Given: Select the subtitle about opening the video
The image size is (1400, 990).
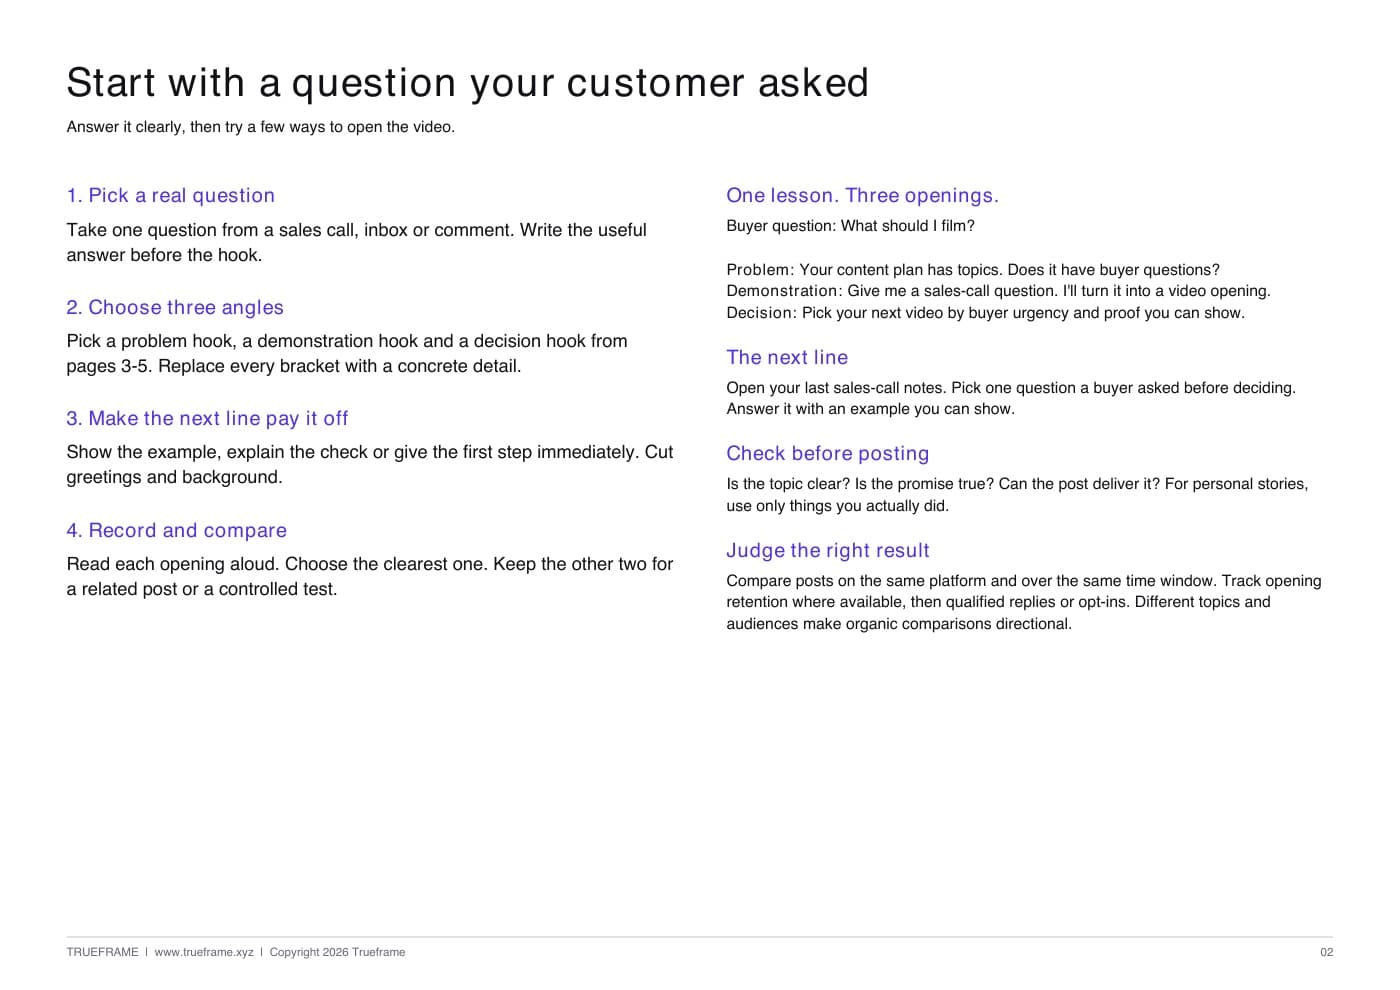Looking at the screenshot, I should point(261,127).
